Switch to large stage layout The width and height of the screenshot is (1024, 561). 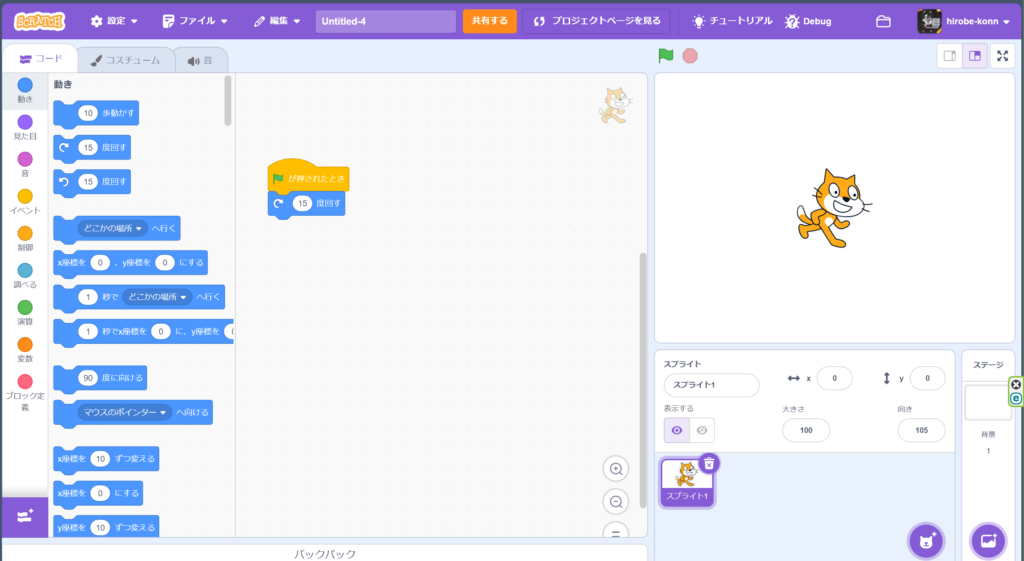coord(974,56)
